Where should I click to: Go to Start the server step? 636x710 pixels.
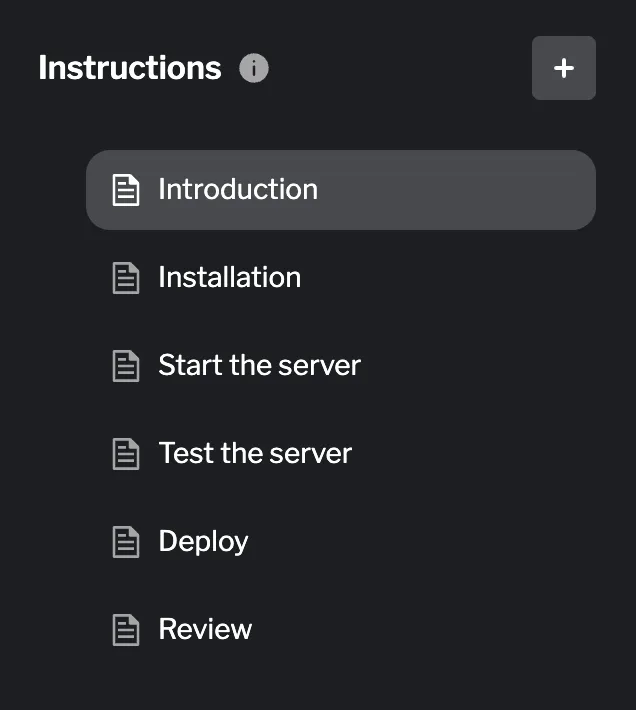click(x=259, y=366)
